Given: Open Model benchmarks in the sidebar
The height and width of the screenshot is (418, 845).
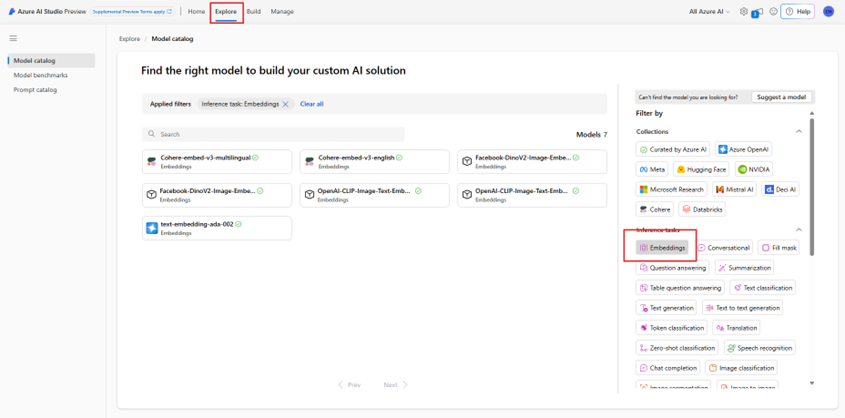Looking at the screenshot, I should (x=41, y=75).
